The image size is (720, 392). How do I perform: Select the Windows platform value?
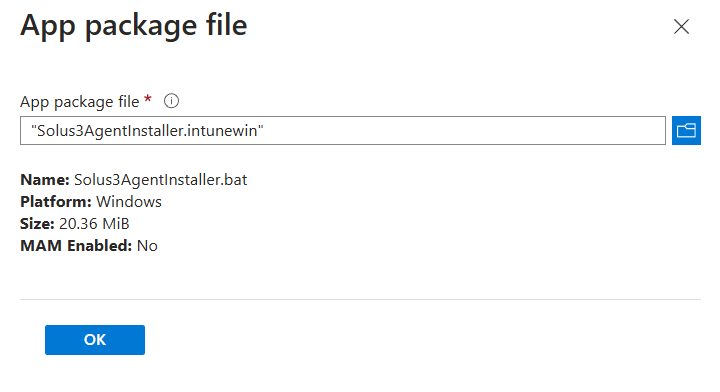(x=129, y=202)
